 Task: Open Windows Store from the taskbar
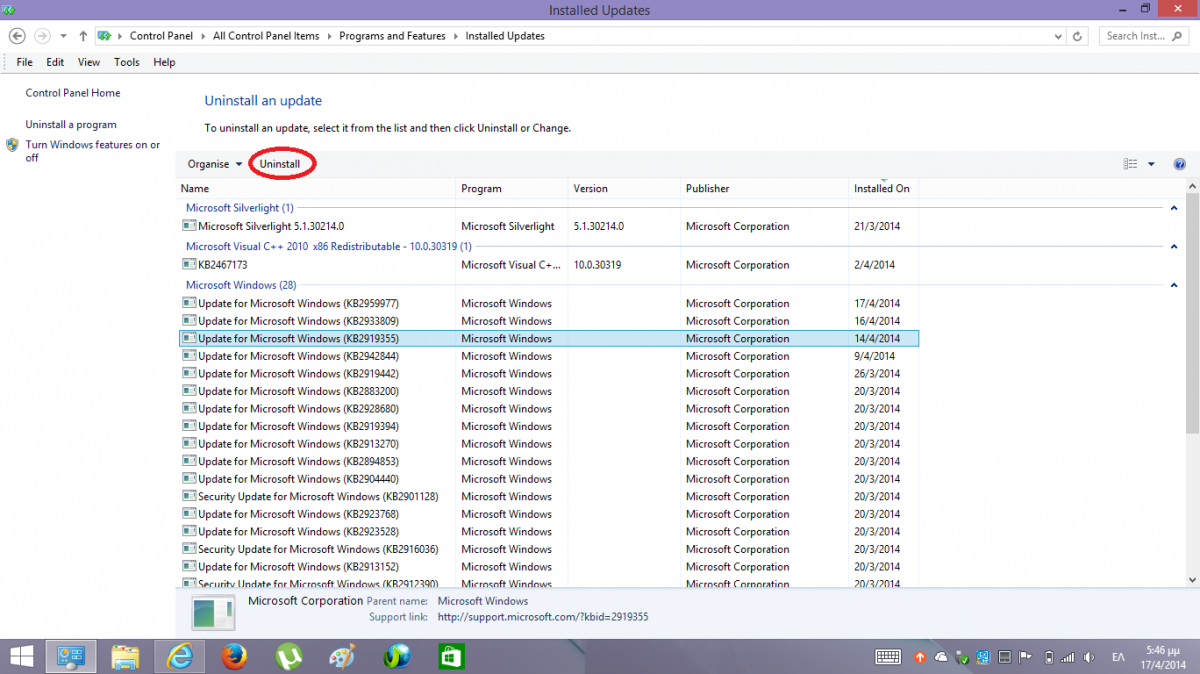(451, 656)
